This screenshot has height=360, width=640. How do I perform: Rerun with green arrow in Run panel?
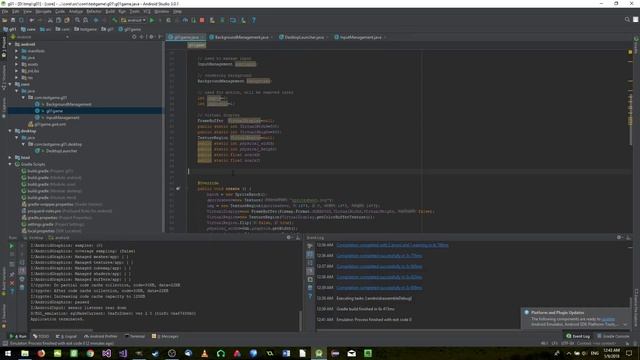pos(11,246)
